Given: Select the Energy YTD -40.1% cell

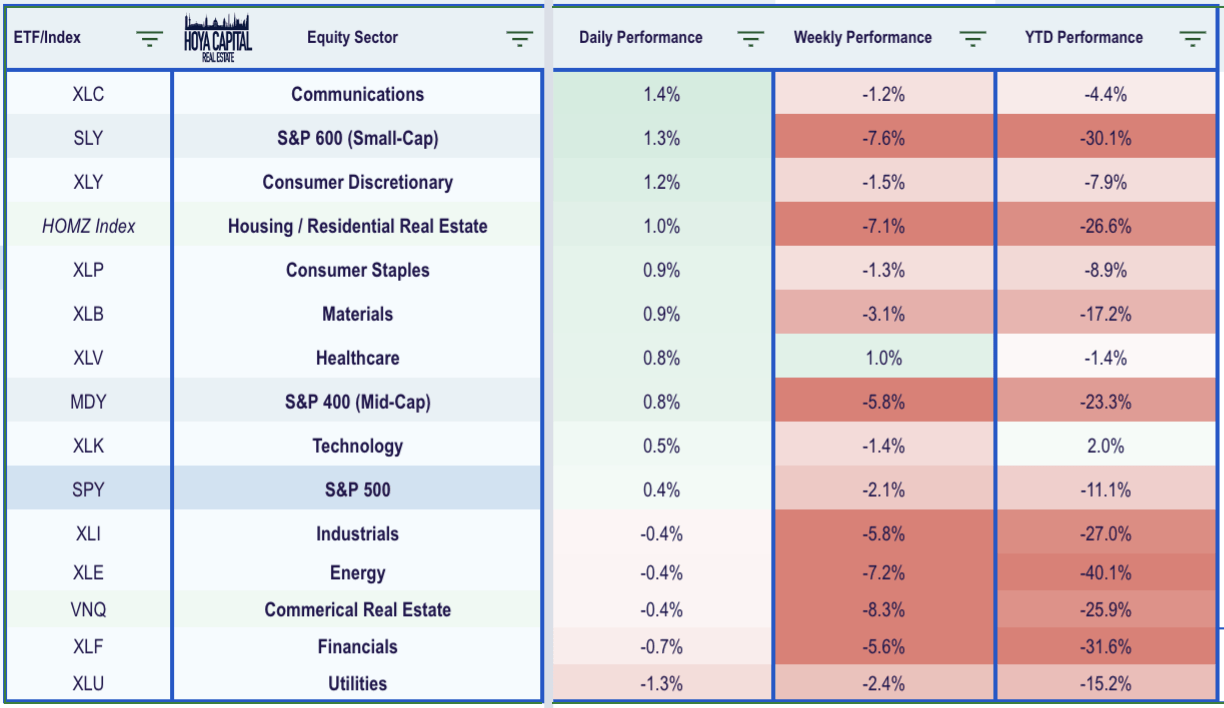Looking at the screenshot, I should [x=1106, y=573].
